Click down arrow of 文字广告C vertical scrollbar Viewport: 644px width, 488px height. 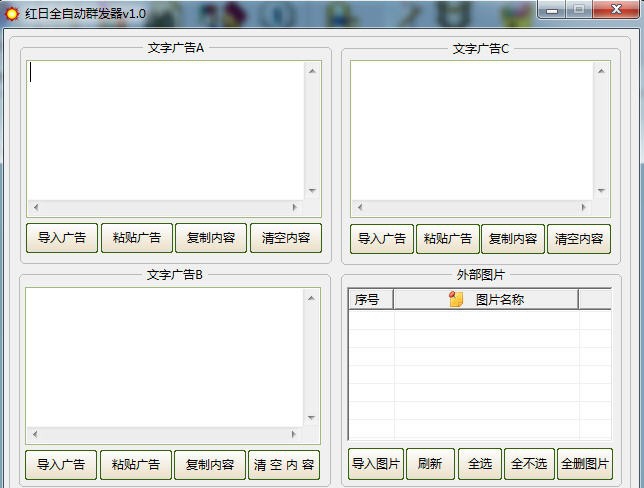(x=601, y=191)
